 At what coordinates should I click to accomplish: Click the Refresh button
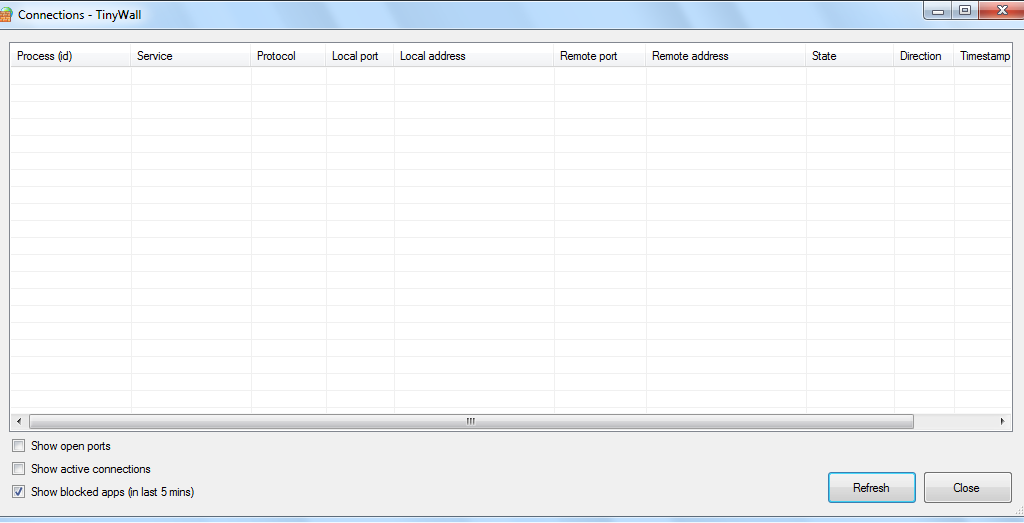[871, 488]
